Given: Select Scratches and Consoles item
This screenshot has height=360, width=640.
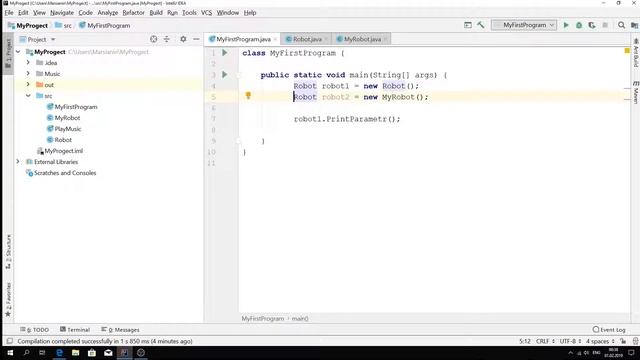Looking at the screenshot, I should pos(61,173).
